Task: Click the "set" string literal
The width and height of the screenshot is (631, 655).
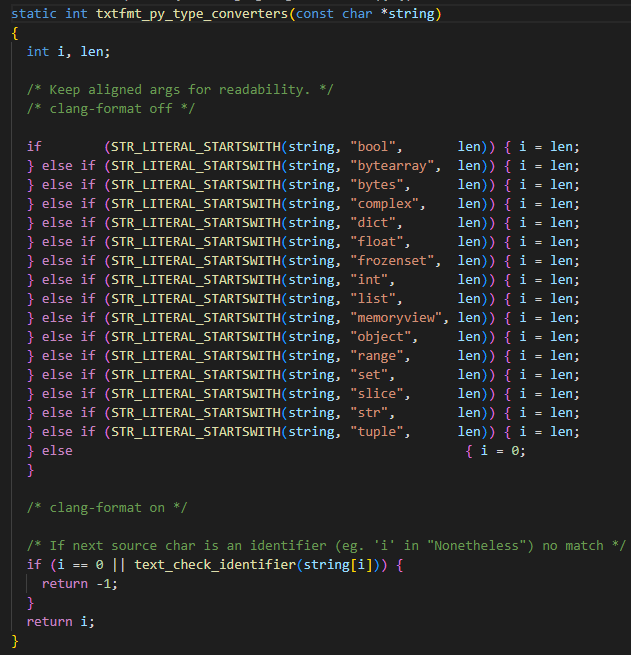Action: tap(369, 375)
